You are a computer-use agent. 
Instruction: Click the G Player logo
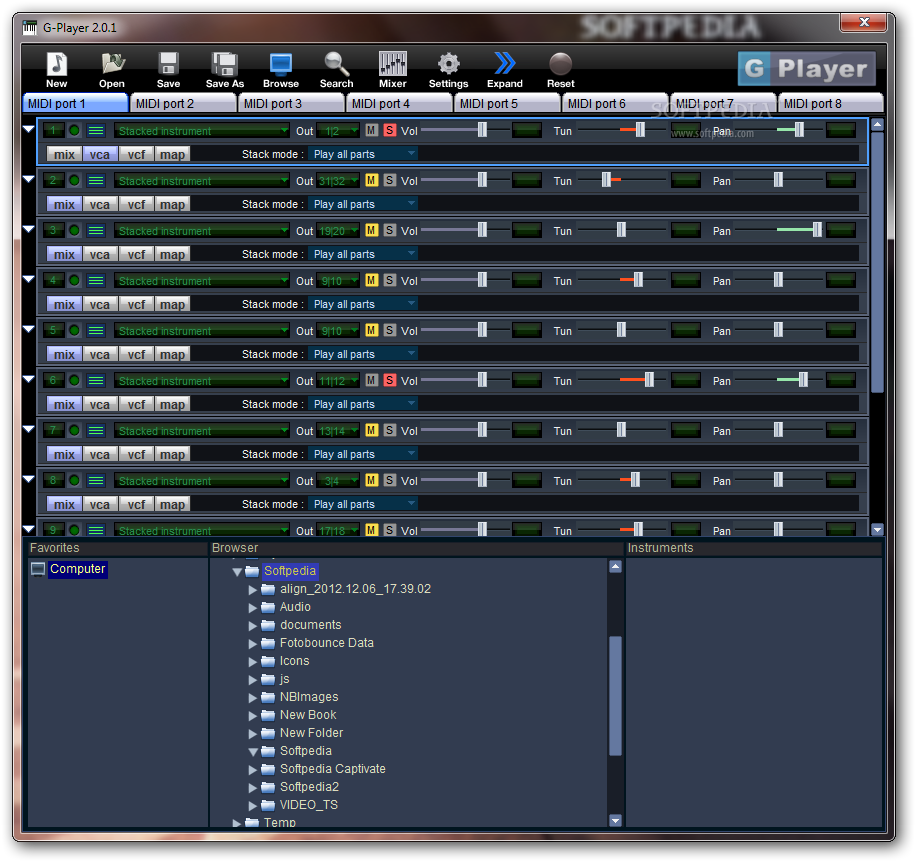pos(806,68)
